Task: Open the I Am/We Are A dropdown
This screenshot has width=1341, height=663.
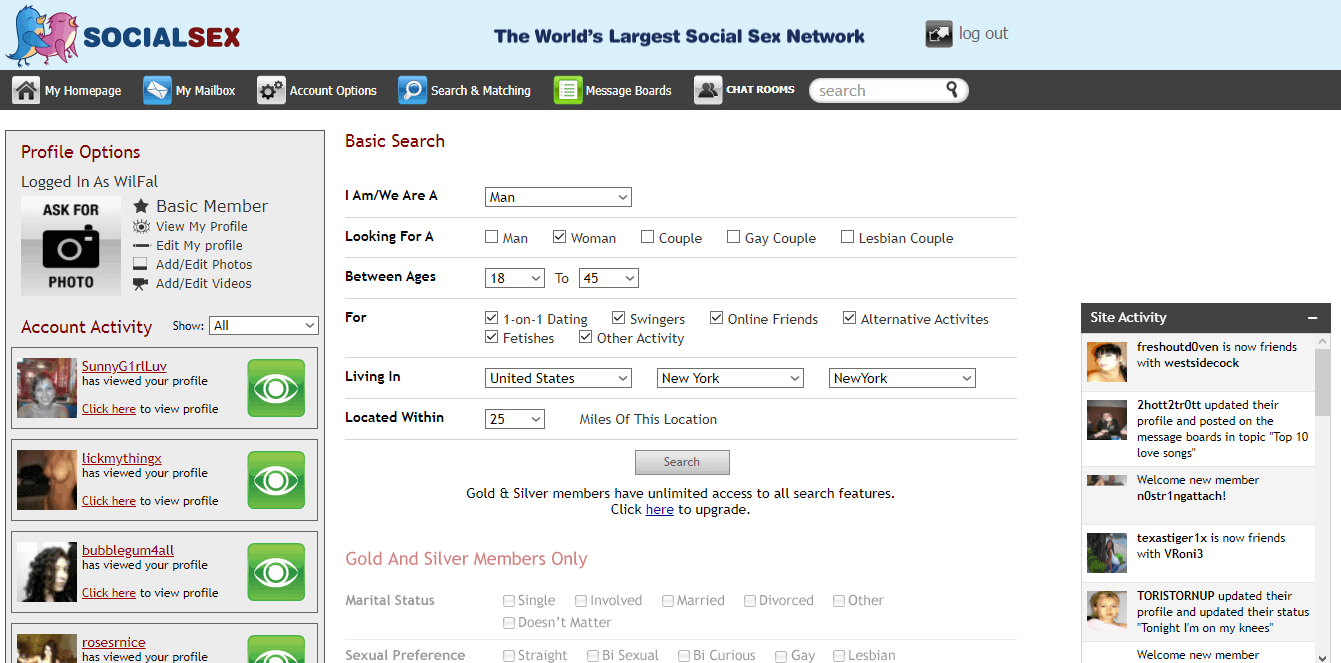Action: 558,197
